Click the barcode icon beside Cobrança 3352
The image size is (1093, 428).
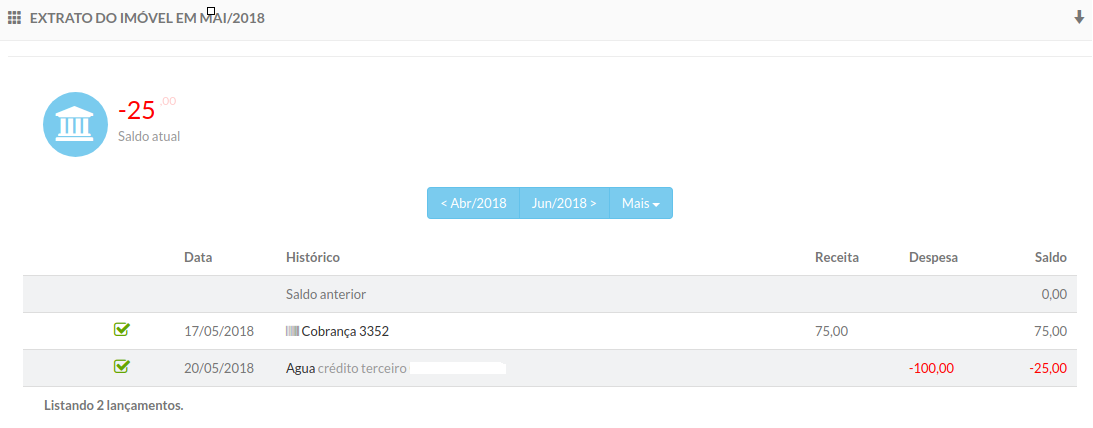pyautogui.click(x=292, y=331)
